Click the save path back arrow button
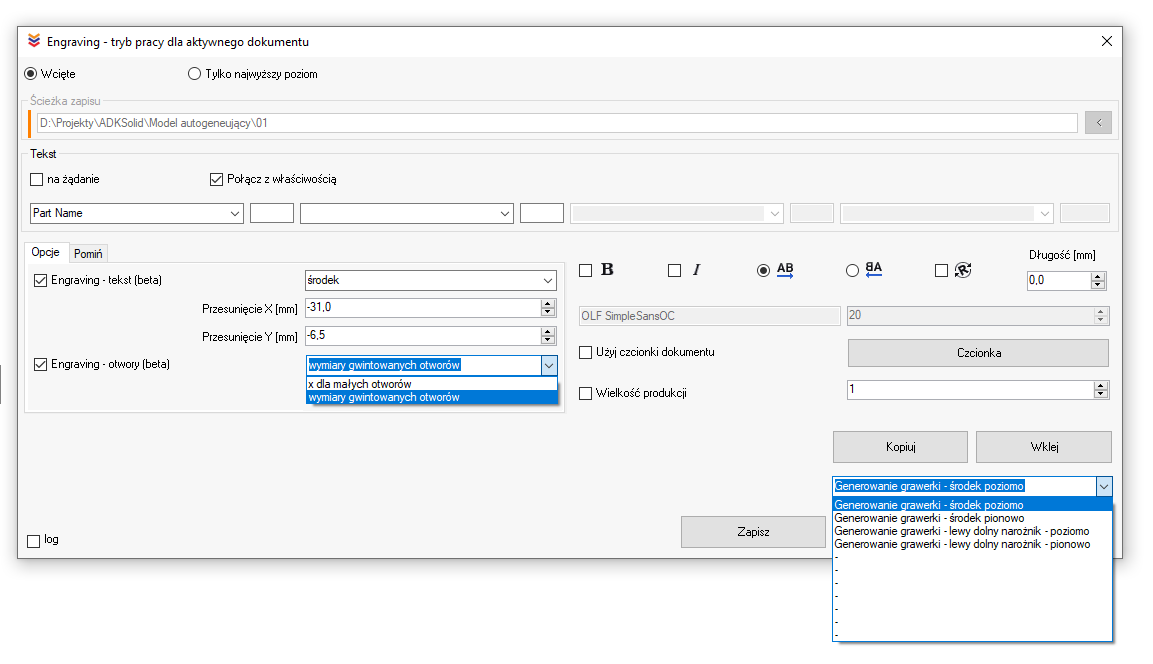 click(1099, 123)
